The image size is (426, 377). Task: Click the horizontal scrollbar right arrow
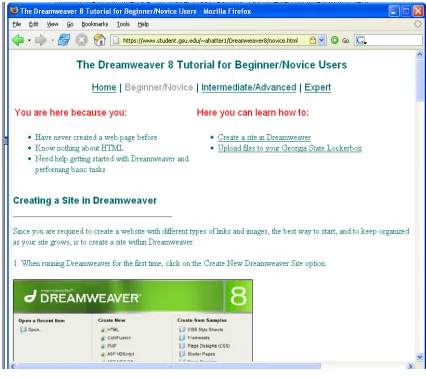(410, 366)
